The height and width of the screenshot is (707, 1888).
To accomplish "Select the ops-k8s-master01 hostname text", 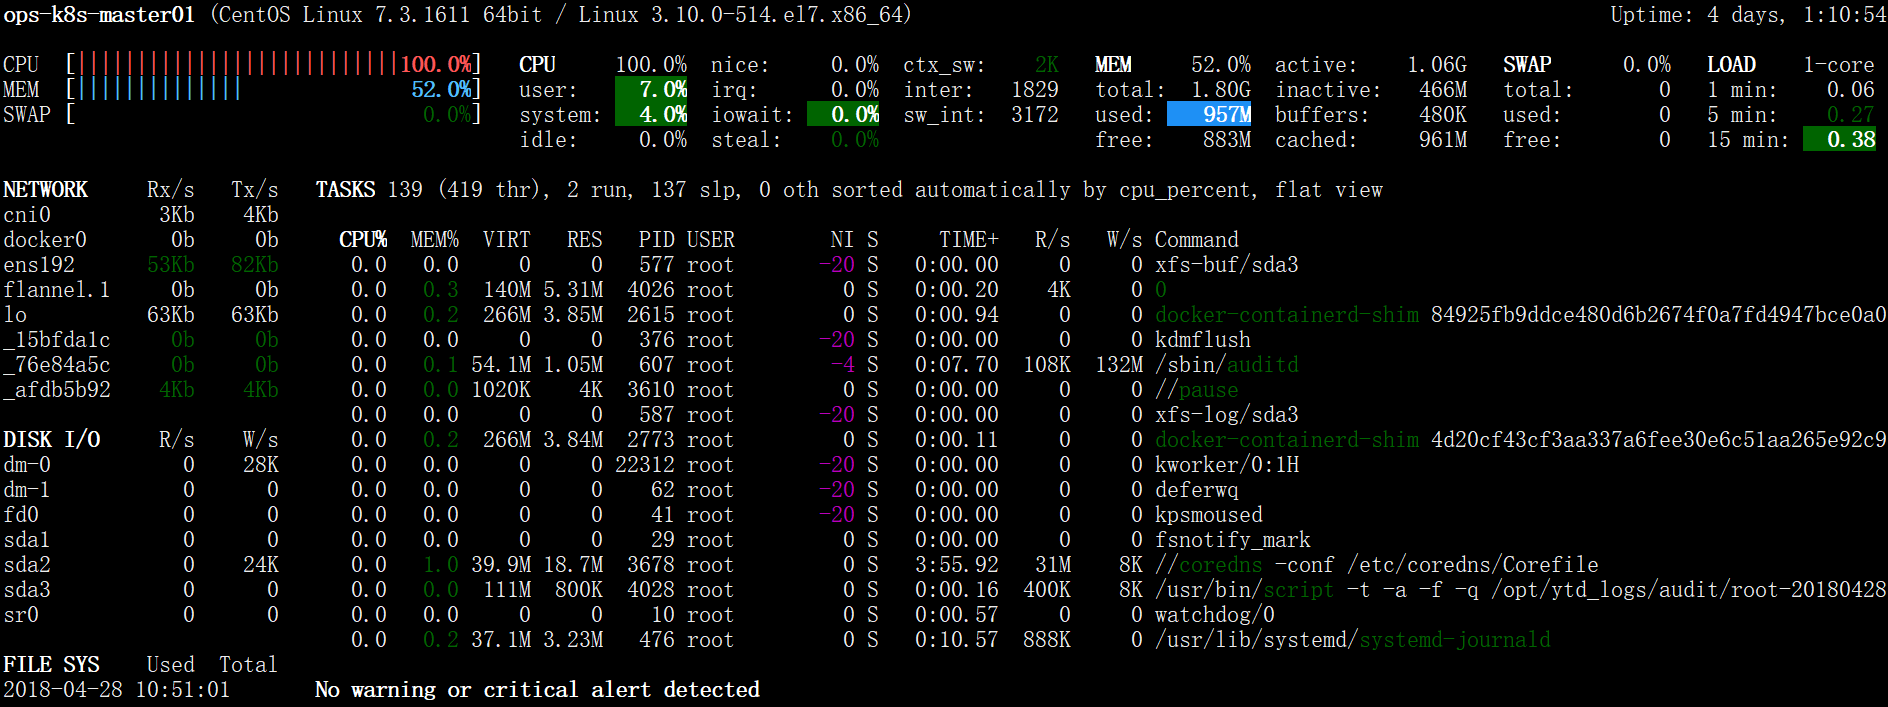I will 99,15.
